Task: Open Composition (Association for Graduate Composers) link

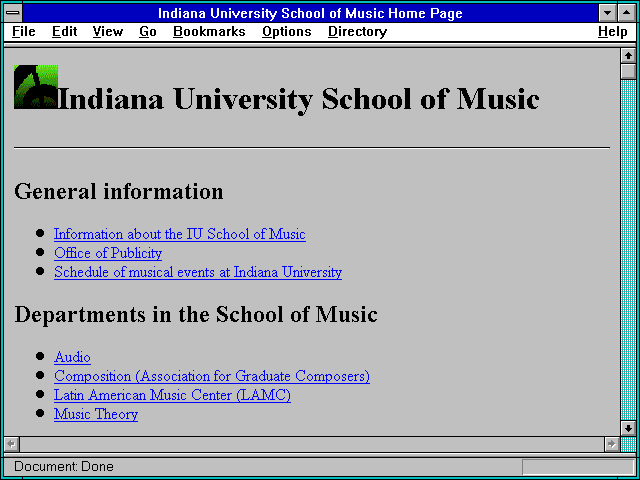Action: click(212, 376)
